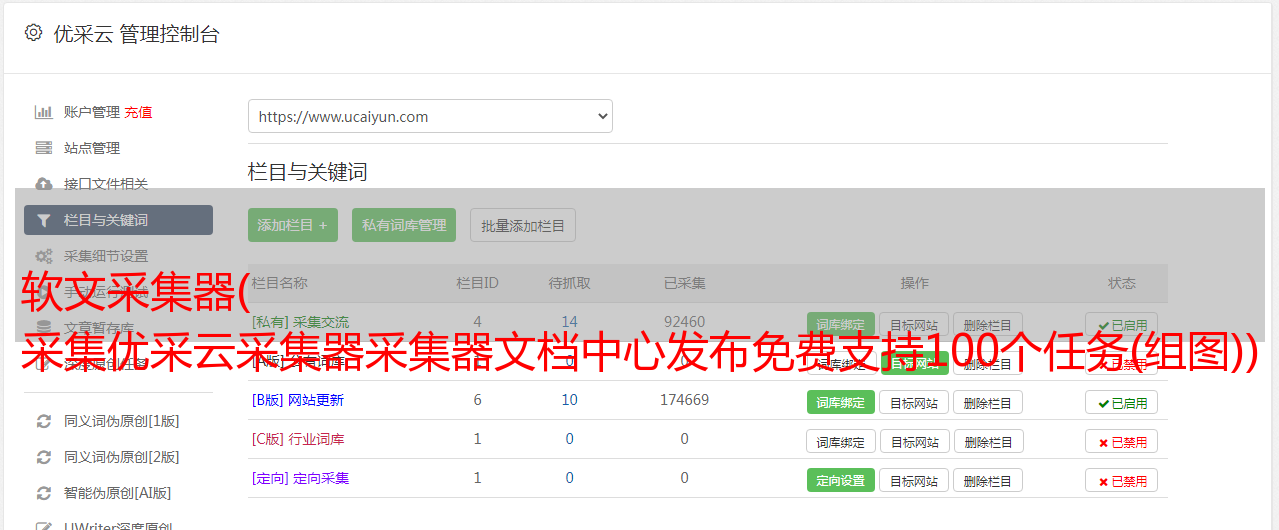Click the cloud icon for 接口文件相关
1279x530 pixels.
pos(43,184)
